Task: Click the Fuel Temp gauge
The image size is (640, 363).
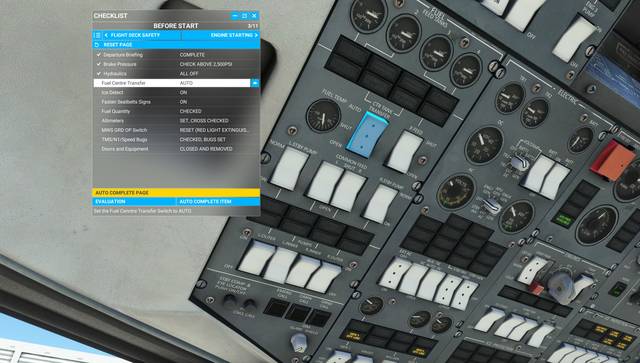Action: click(323, 116)
